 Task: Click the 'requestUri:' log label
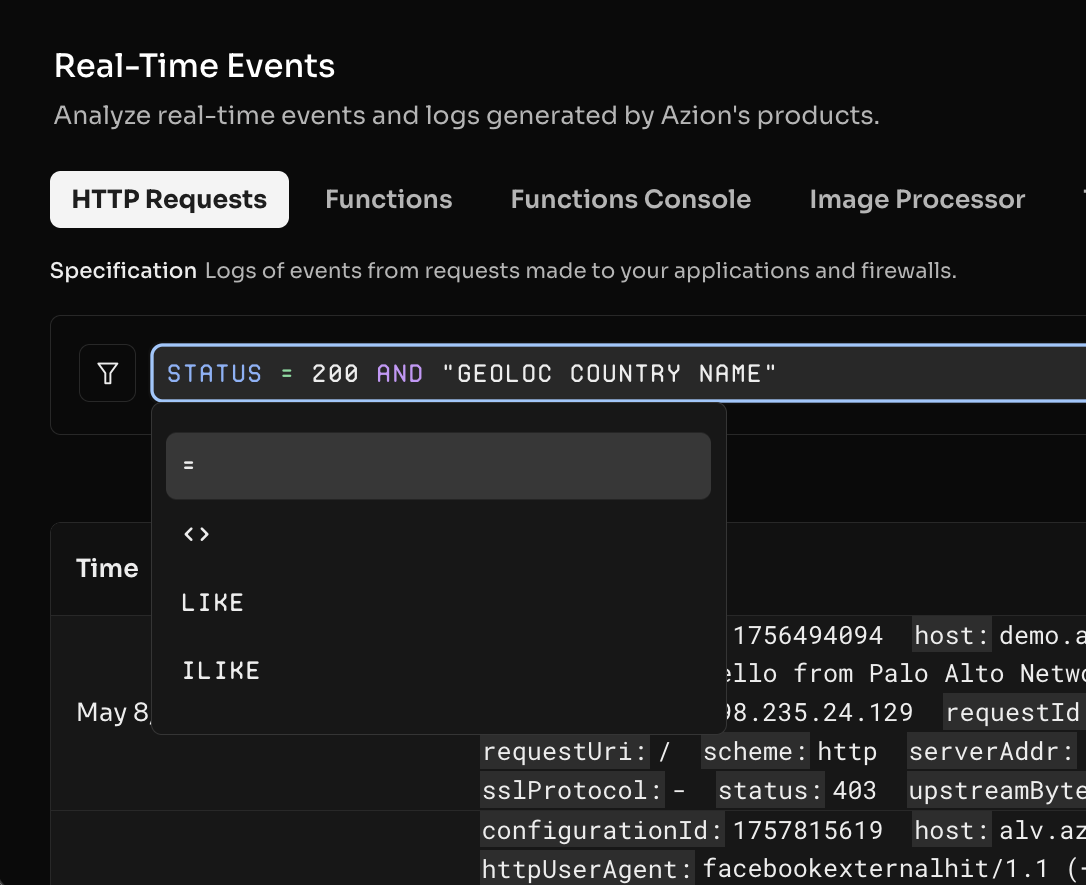[564, 751]
